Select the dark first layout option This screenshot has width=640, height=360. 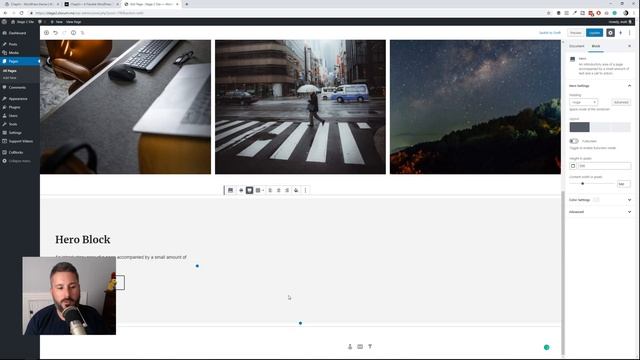(580, 127)
